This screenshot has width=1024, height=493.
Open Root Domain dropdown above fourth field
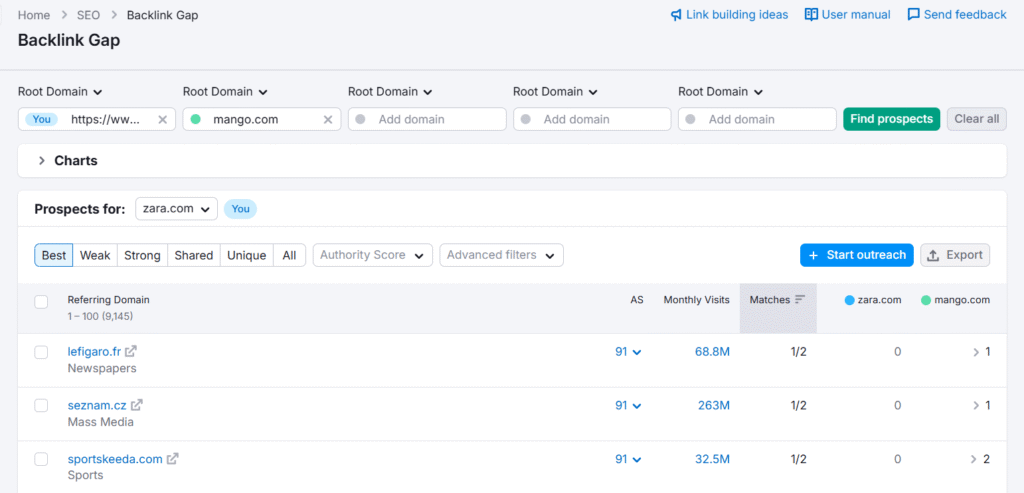[556, 92]
